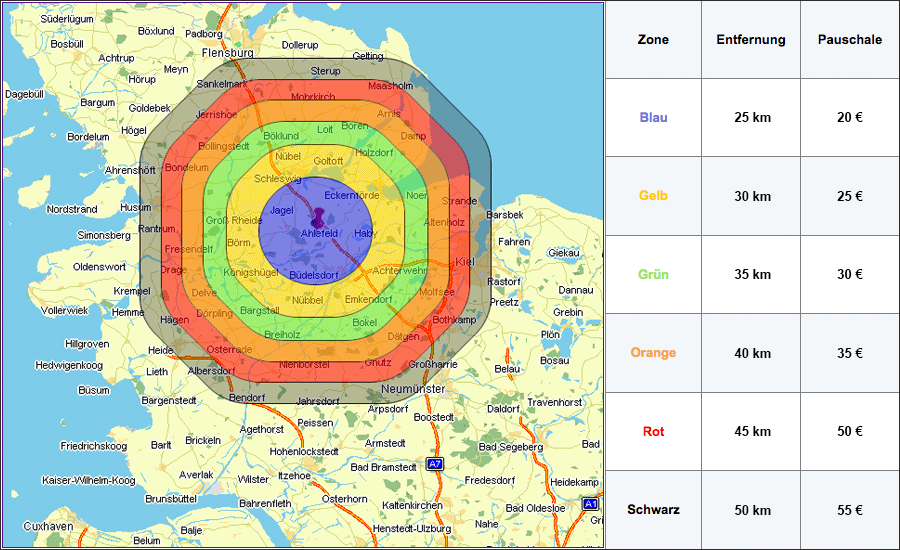Click the '35 km' distance cell

pos(751,274)
